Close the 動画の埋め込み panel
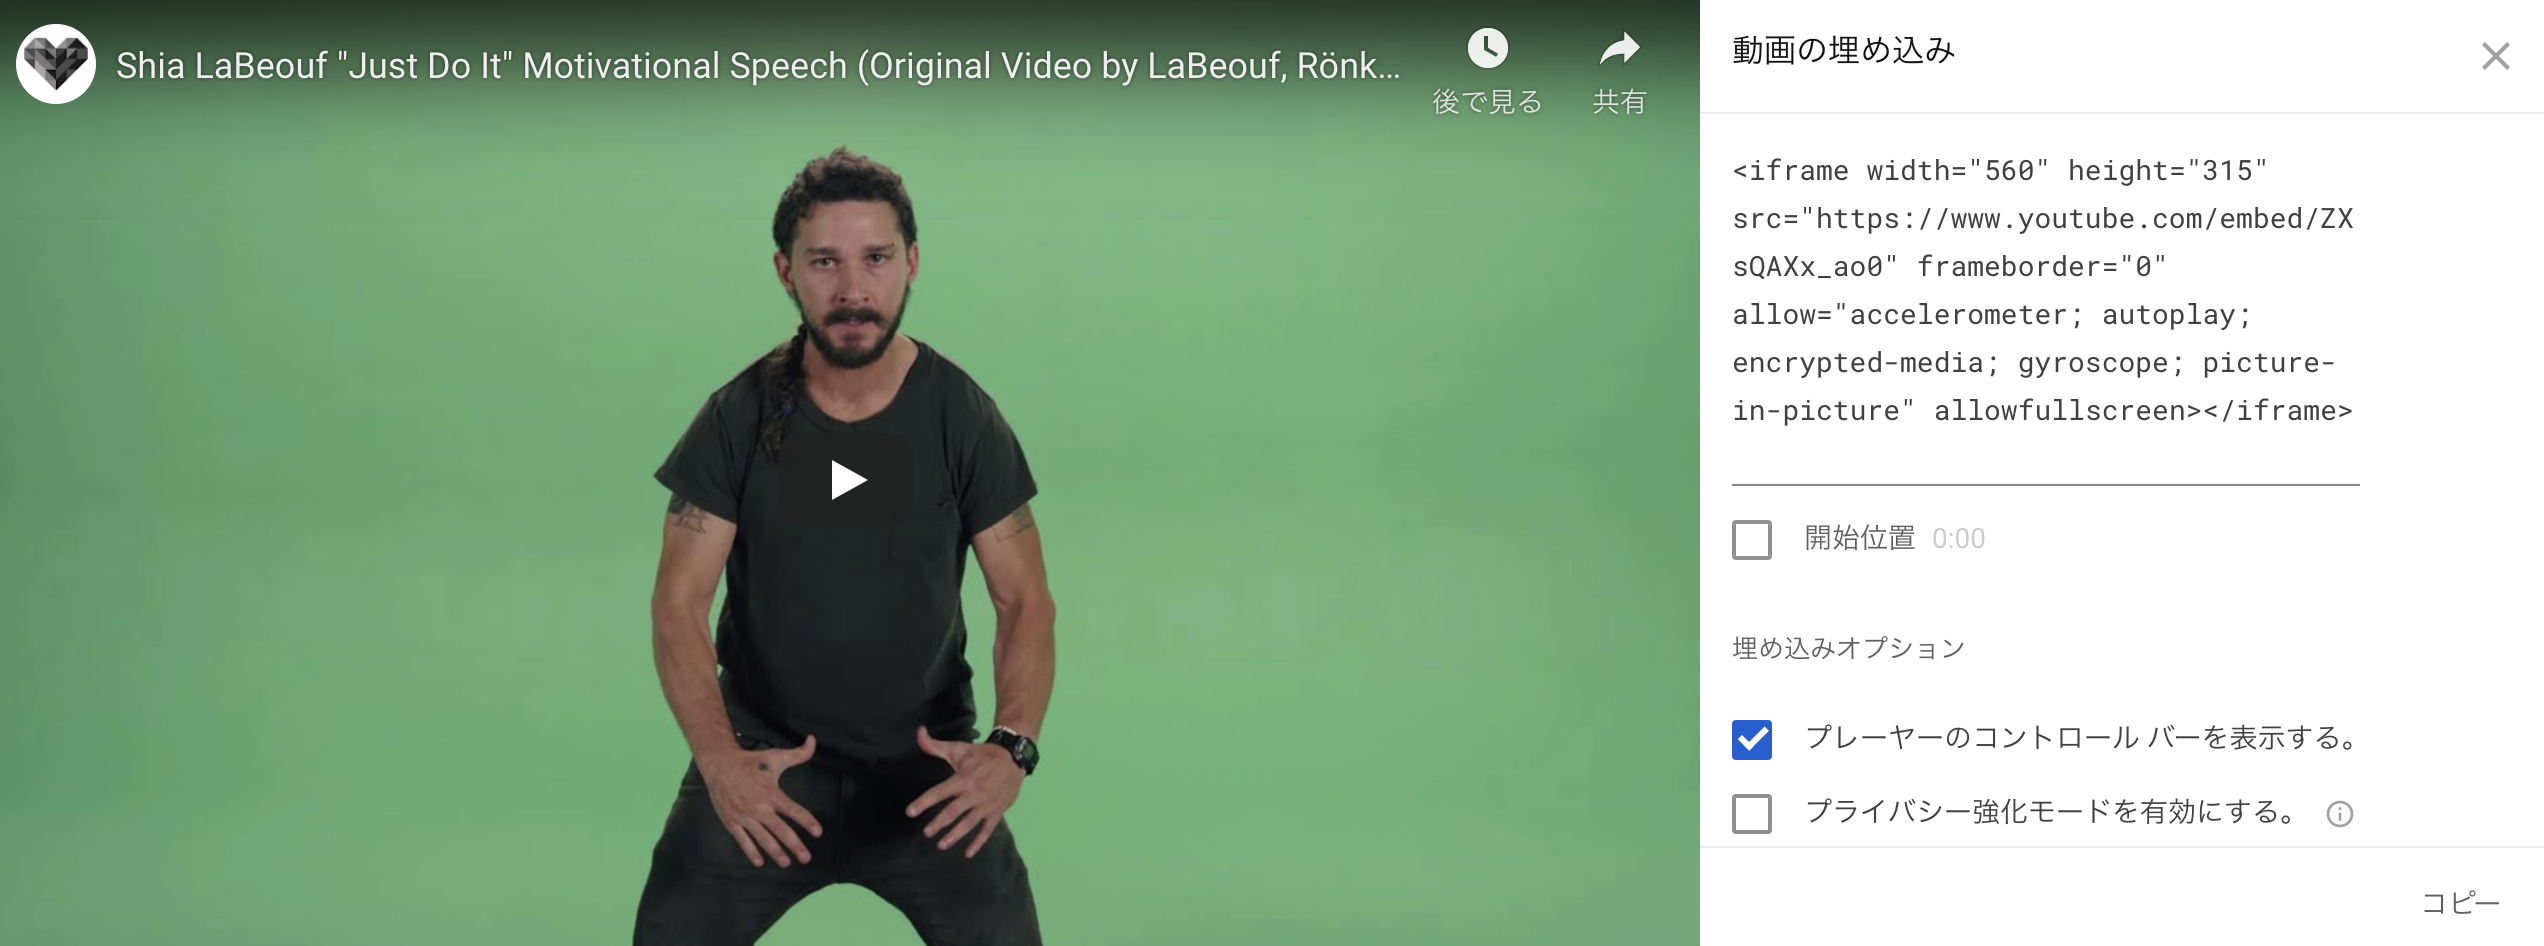This screenshot has height=946, width=2544. coord(2495,56)
